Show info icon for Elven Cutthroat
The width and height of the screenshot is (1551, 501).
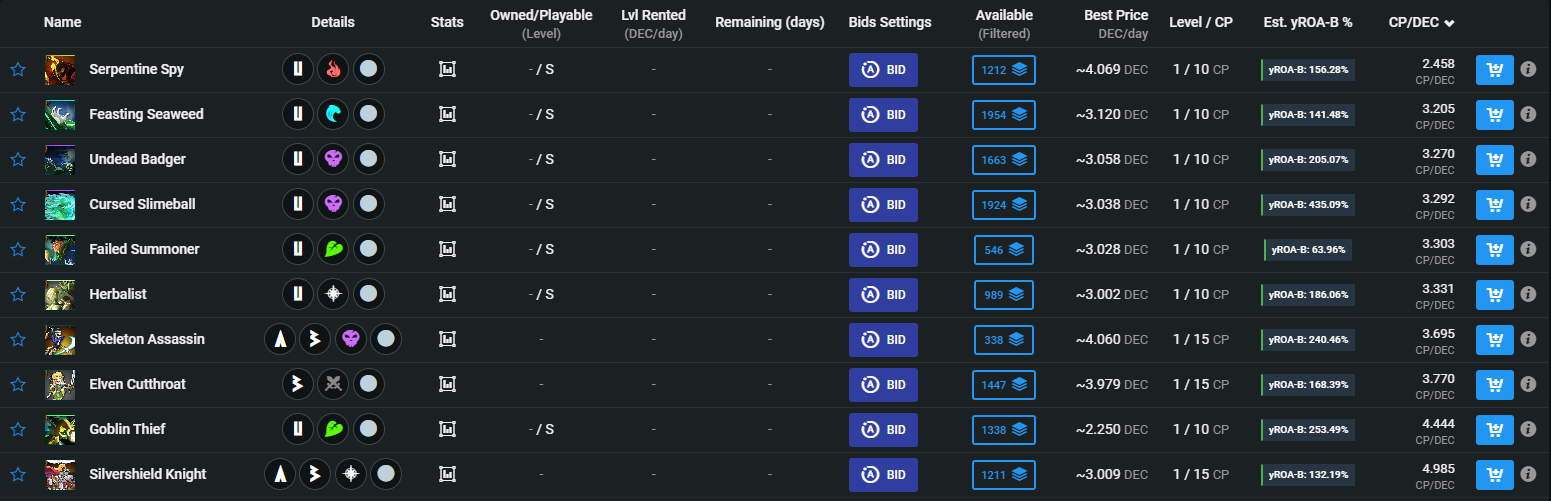(x=1528, y=385)
